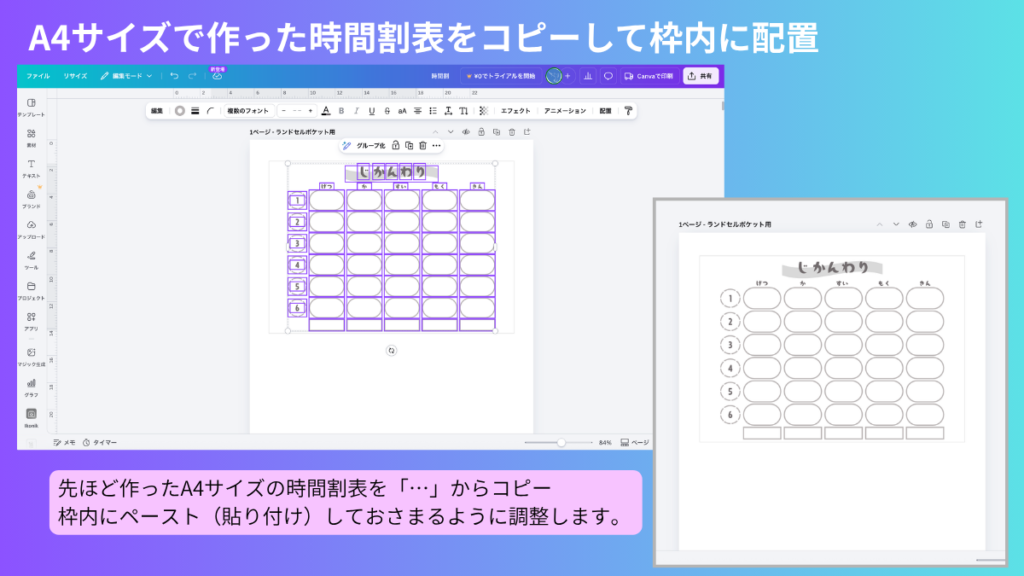
Task: Toggle underline formatting in the text toolbar
Action: pos(371,111)
